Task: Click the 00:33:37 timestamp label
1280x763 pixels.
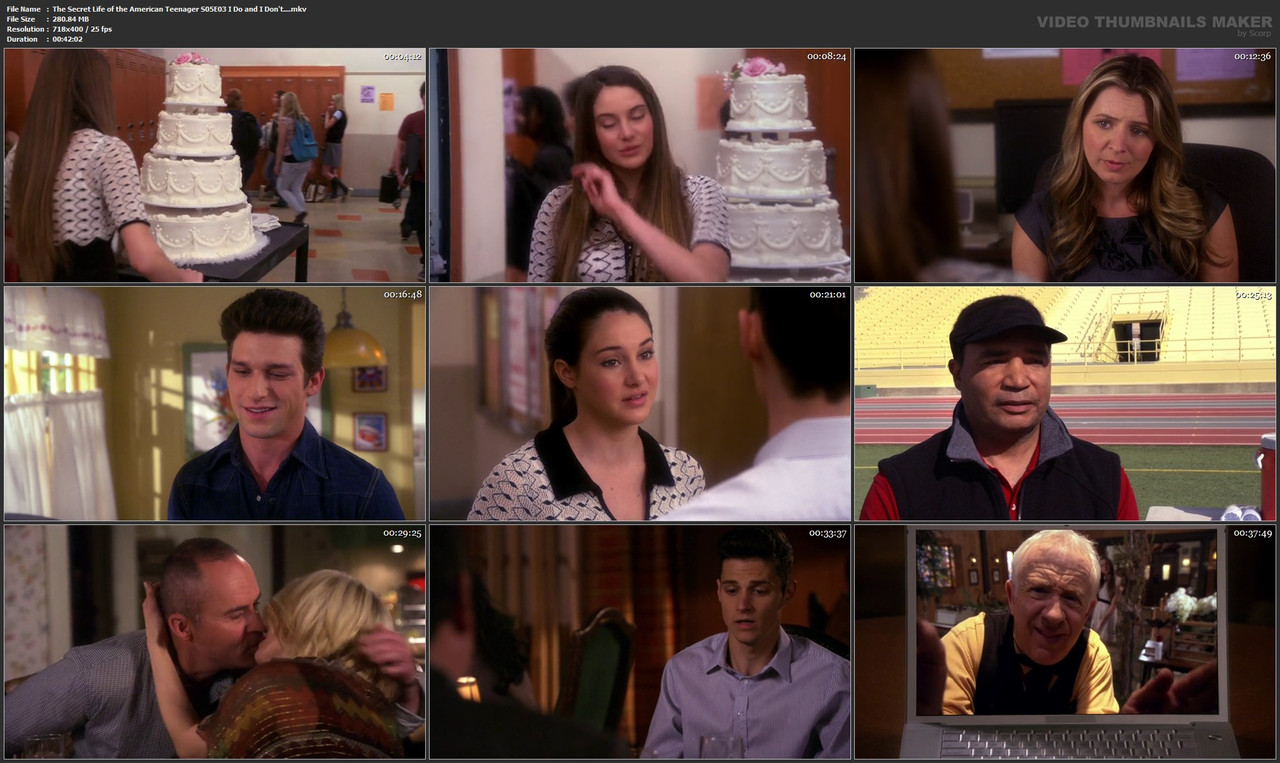Action: [x=827, y=533]
